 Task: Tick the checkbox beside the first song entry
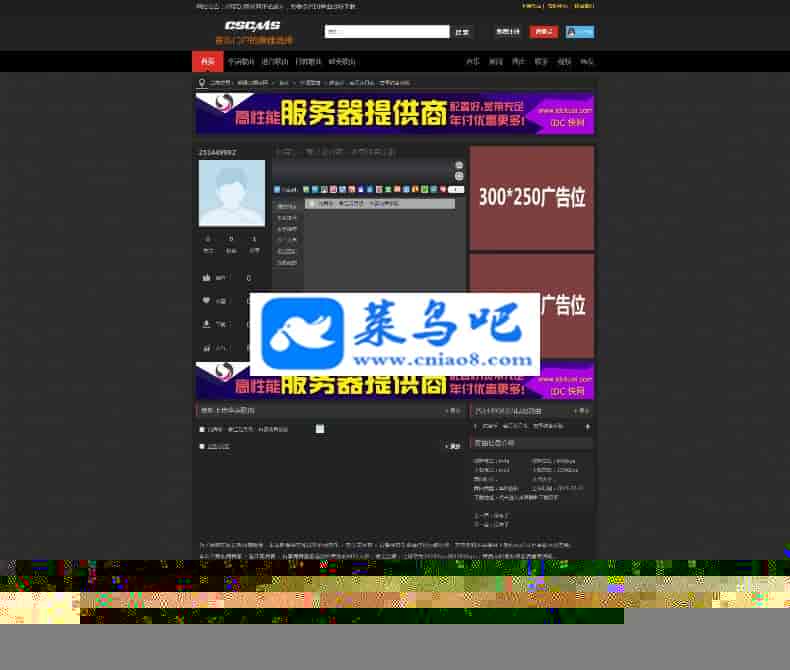pyautogui.click(x=202, y=429)
